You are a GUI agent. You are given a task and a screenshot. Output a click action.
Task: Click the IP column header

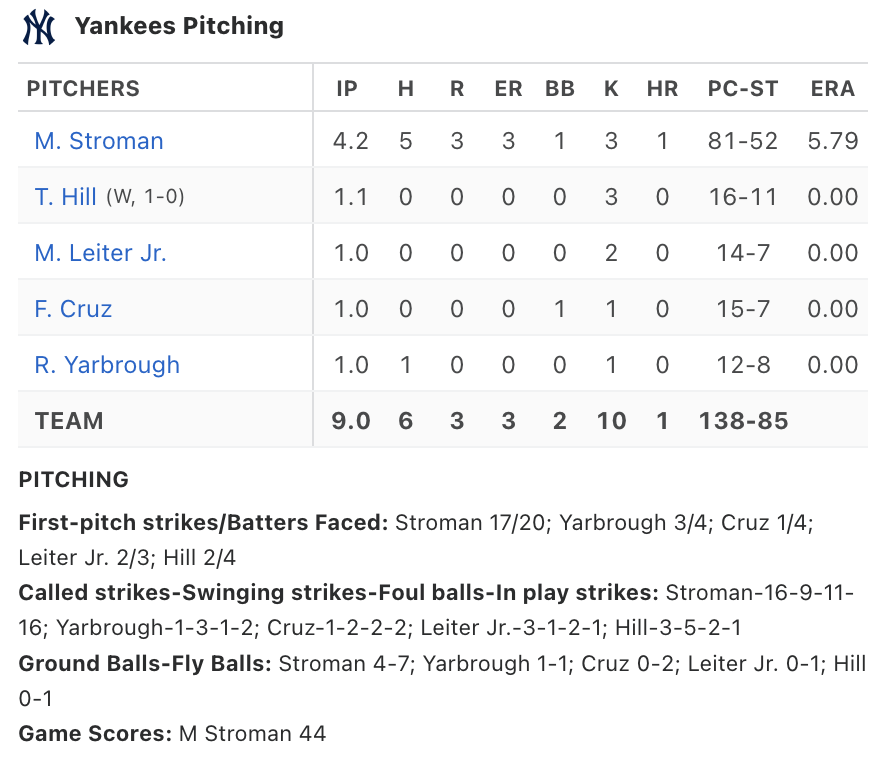click(347, 89)
